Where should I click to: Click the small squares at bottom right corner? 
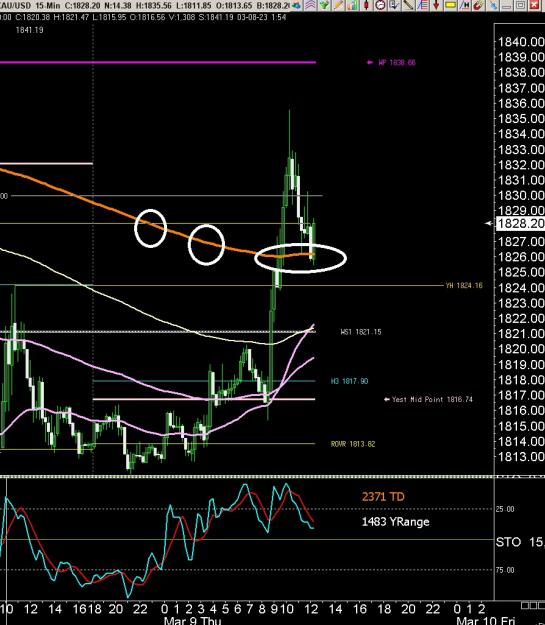533,606
